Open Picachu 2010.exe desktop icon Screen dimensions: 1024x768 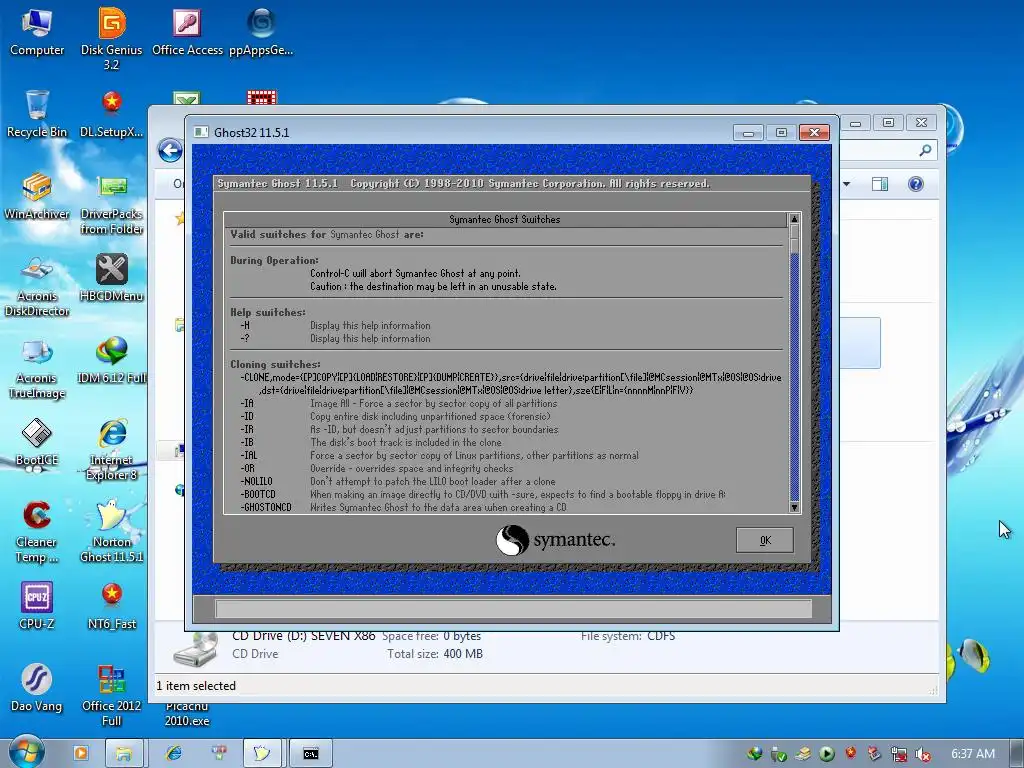click(187, 713)
